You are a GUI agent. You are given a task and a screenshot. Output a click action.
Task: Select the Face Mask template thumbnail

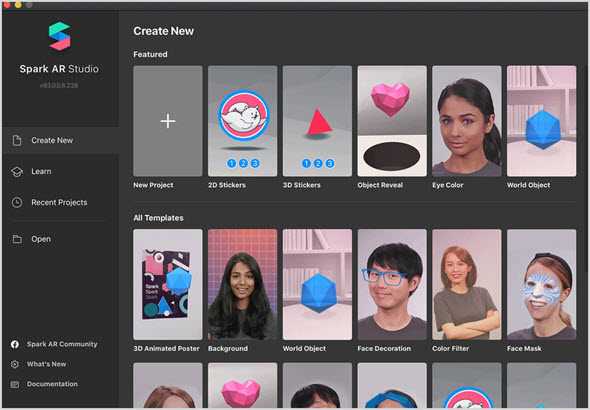coord(541,285)
